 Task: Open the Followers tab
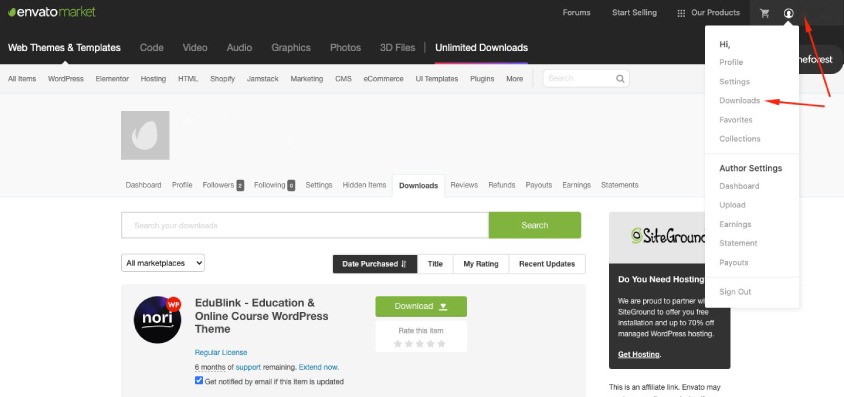[x=218, y=185]
